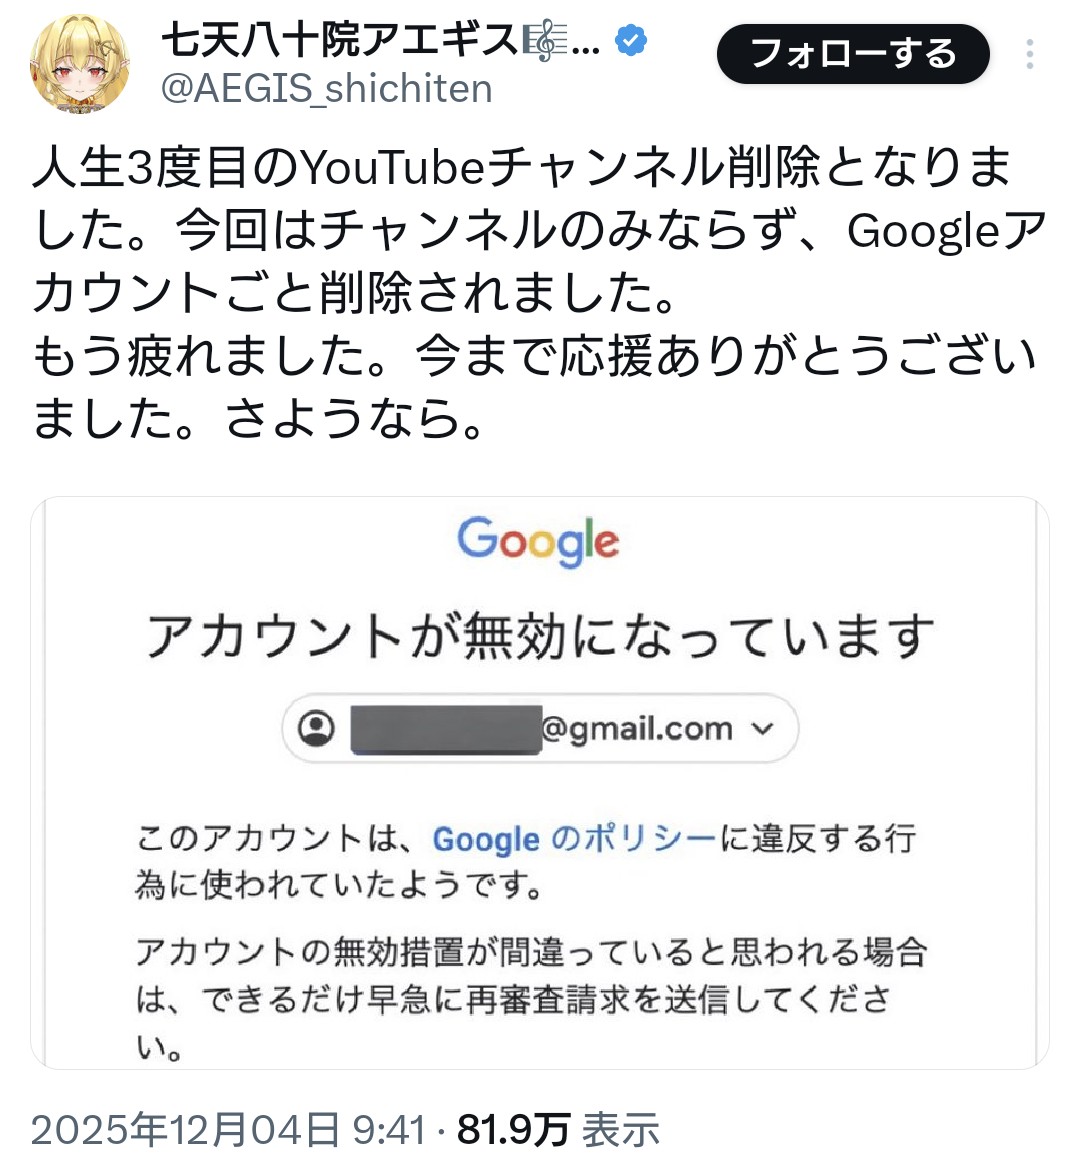Click the account person icon beside the email
Screen dimensions: 1080x1172
coord(317,728)
